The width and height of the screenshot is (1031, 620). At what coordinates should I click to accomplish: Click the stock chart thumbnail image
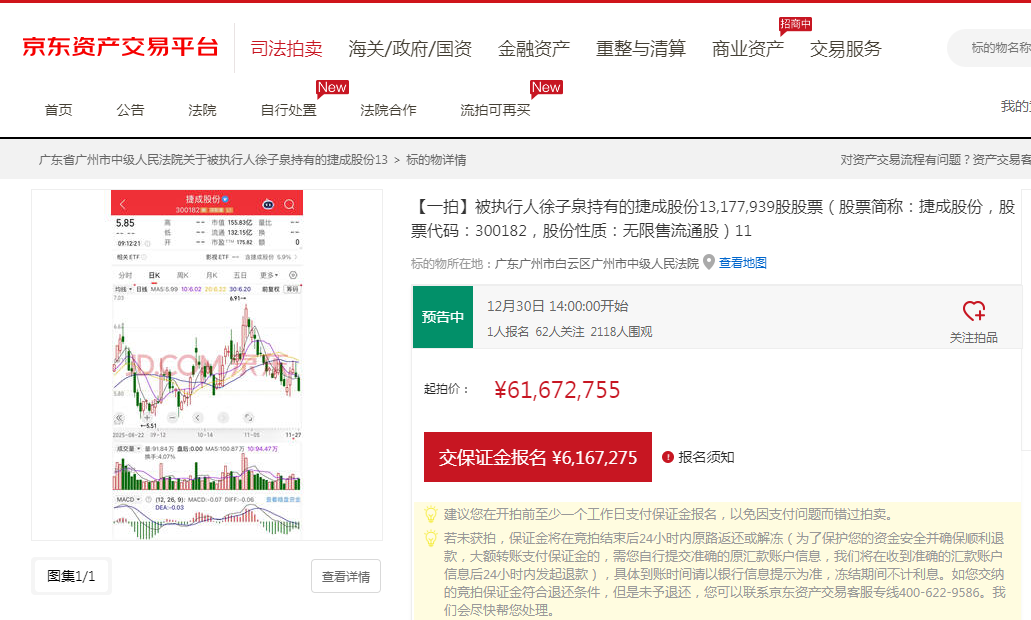pos(206,365)
